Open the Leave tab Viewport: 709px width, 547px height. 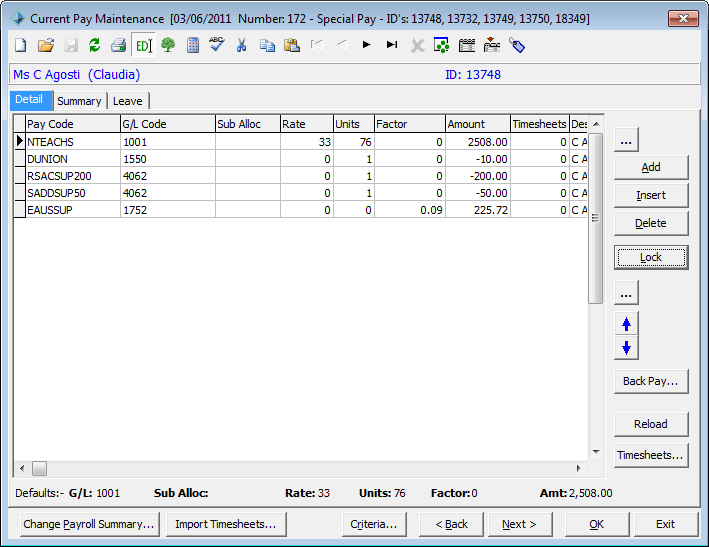click(128, 101)
